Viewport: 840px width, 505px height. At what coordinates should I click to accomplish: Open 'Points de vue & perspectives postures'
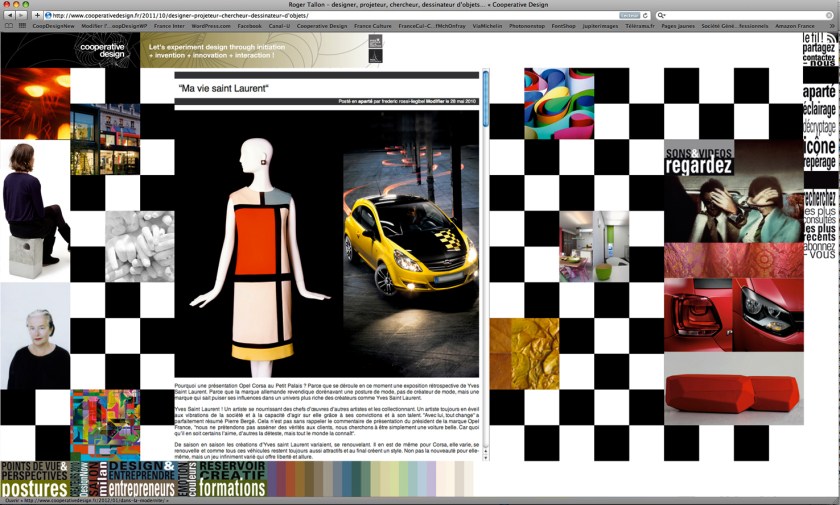point(35,479)
